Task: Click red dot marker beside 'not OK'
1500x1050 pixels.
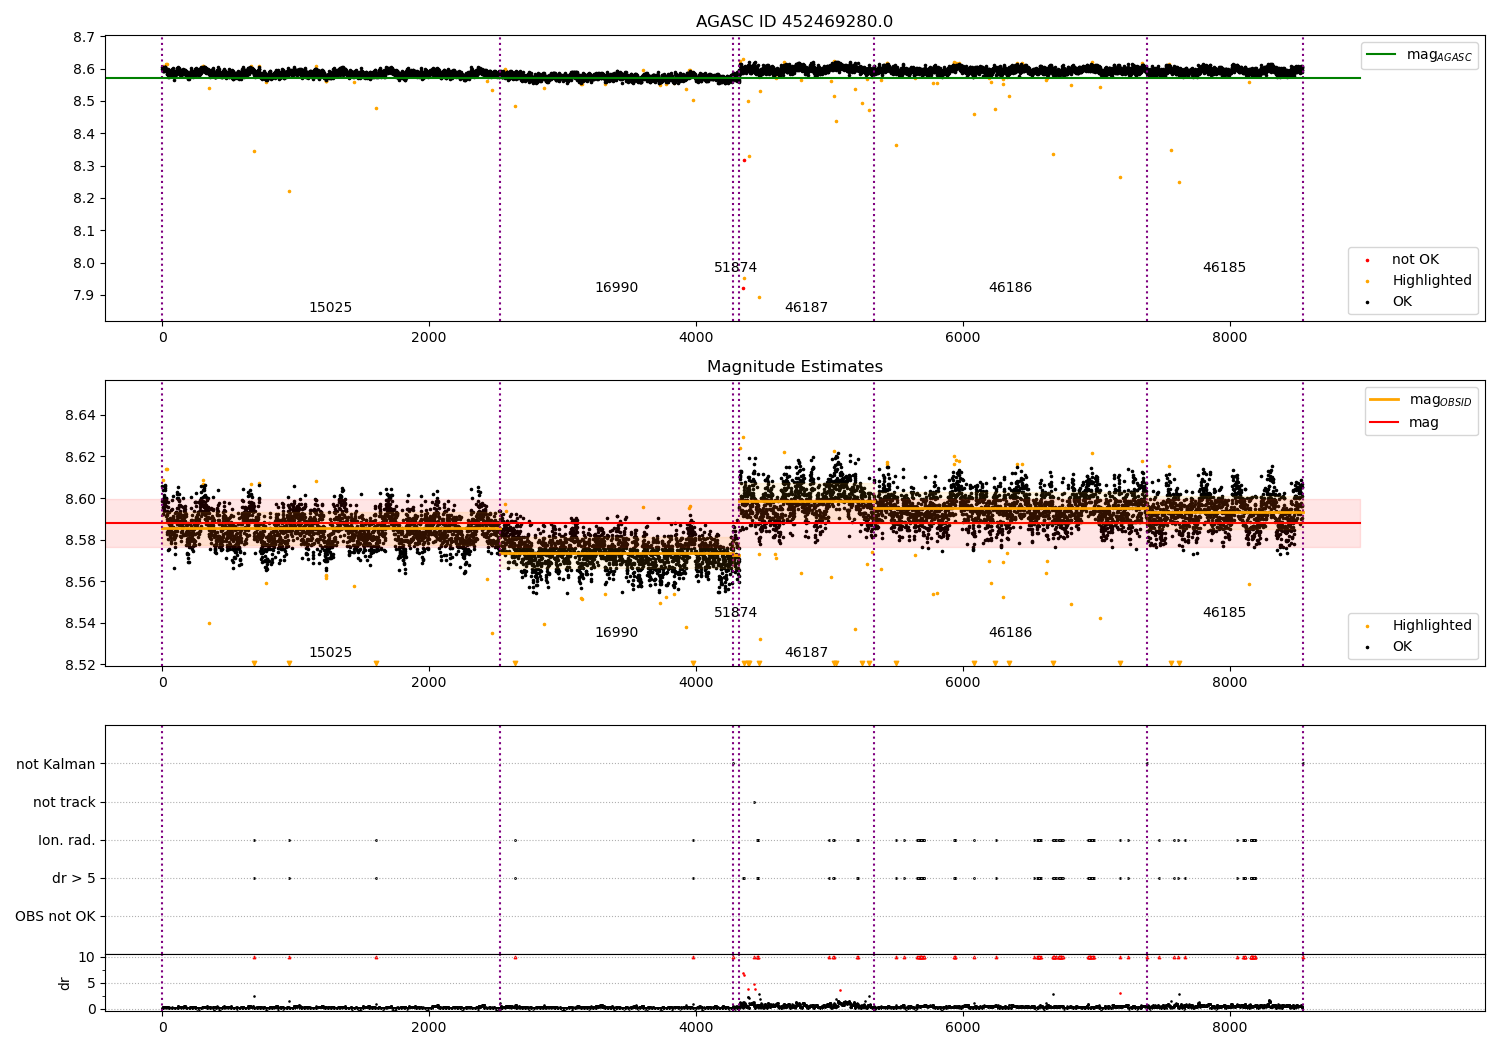Action: [x=1367, y=261]
